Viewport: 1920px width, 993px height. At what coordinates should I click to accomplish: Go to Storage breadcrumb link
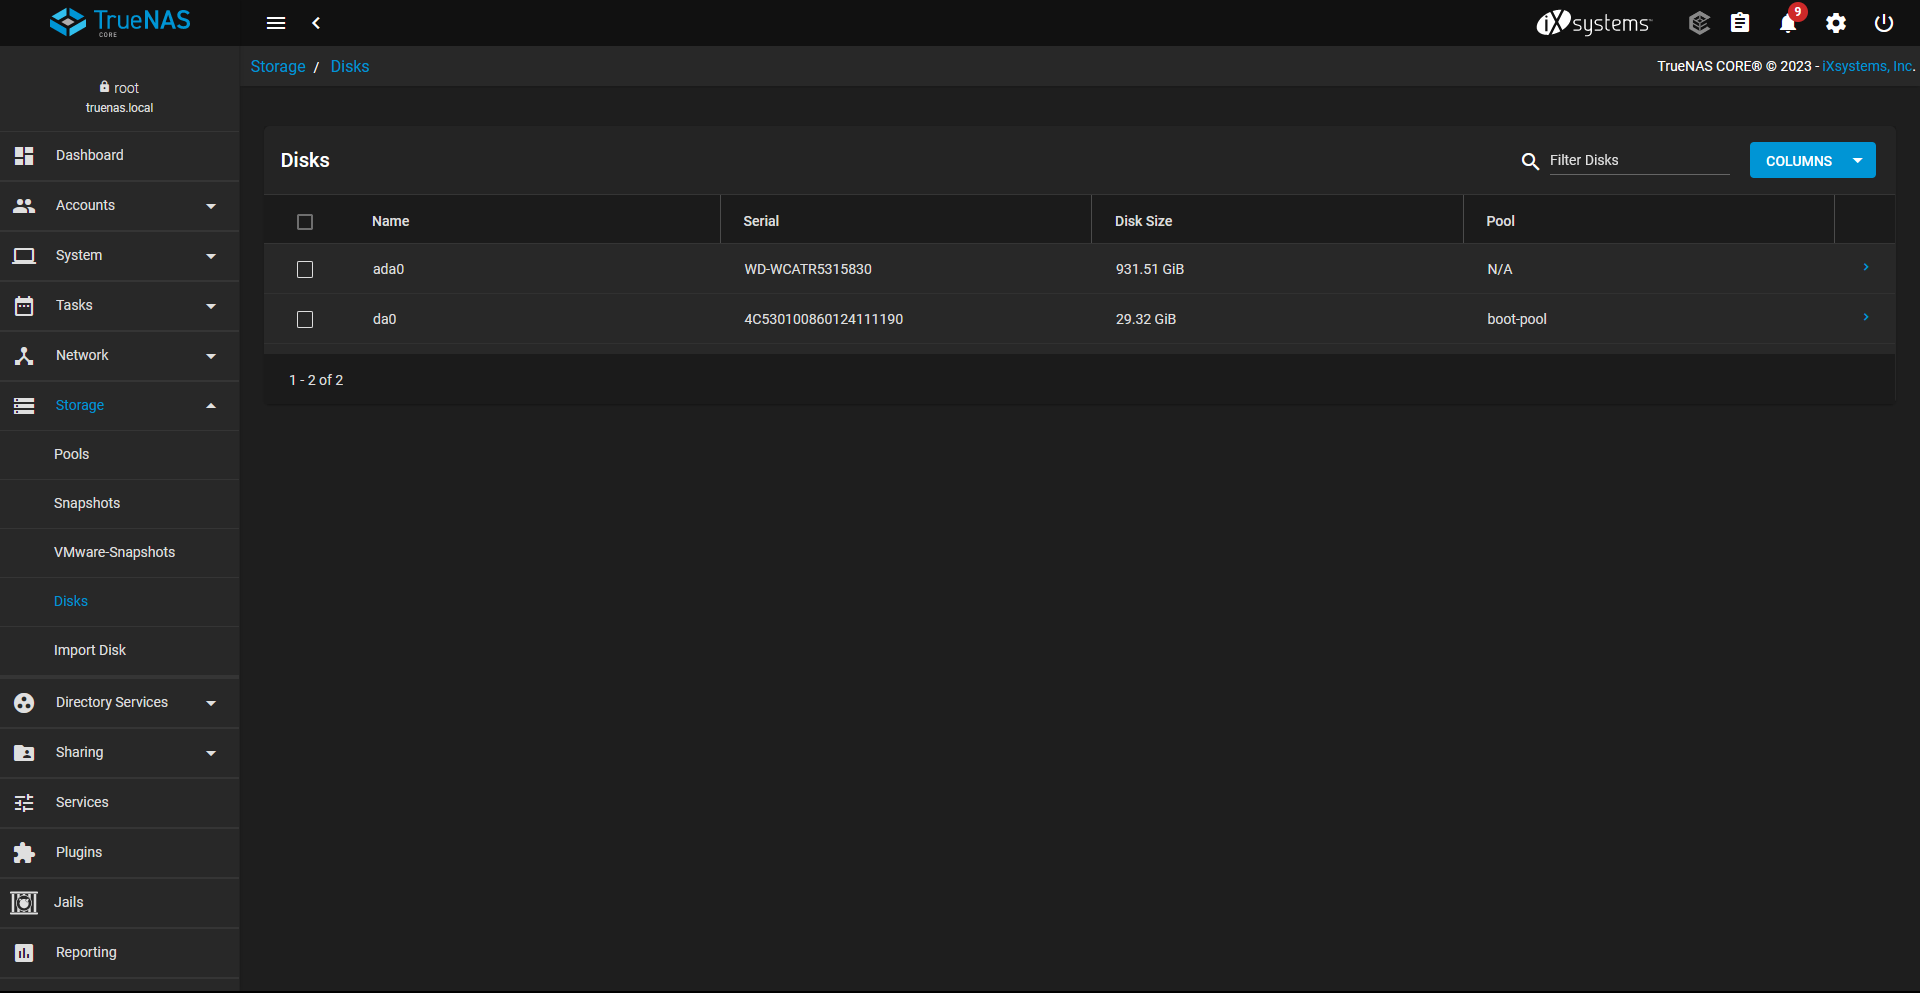[278, 66]
